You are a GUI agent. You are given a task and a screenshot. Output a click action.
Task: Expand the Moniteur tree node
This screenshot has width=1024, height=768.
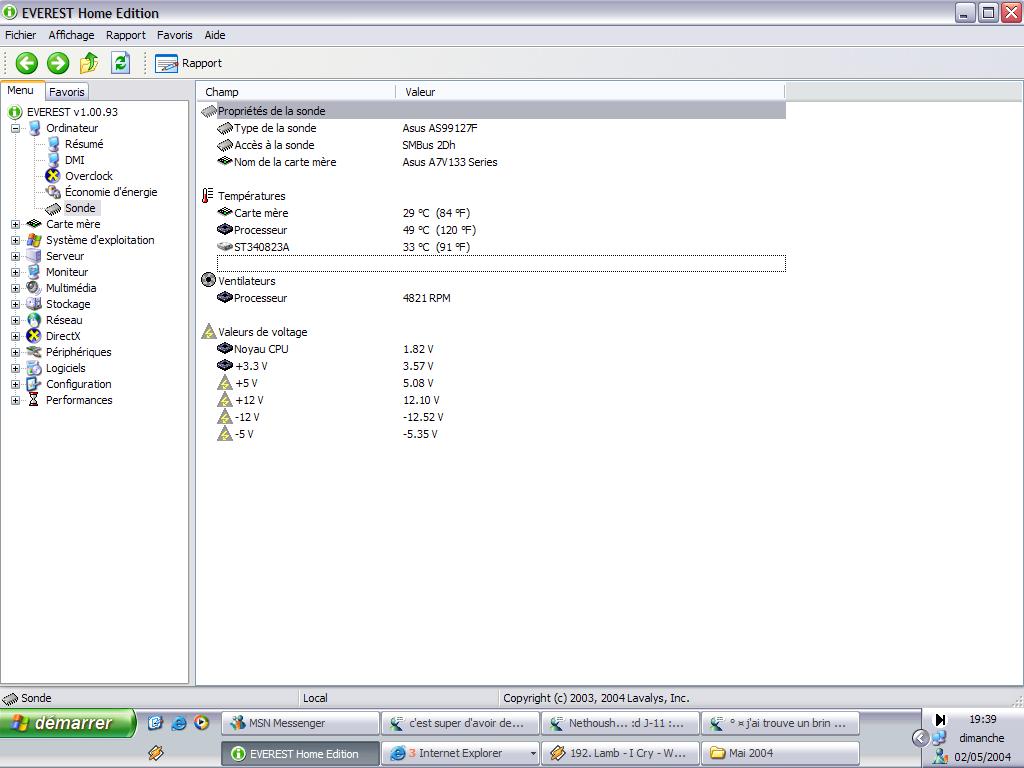click(15, 272)
